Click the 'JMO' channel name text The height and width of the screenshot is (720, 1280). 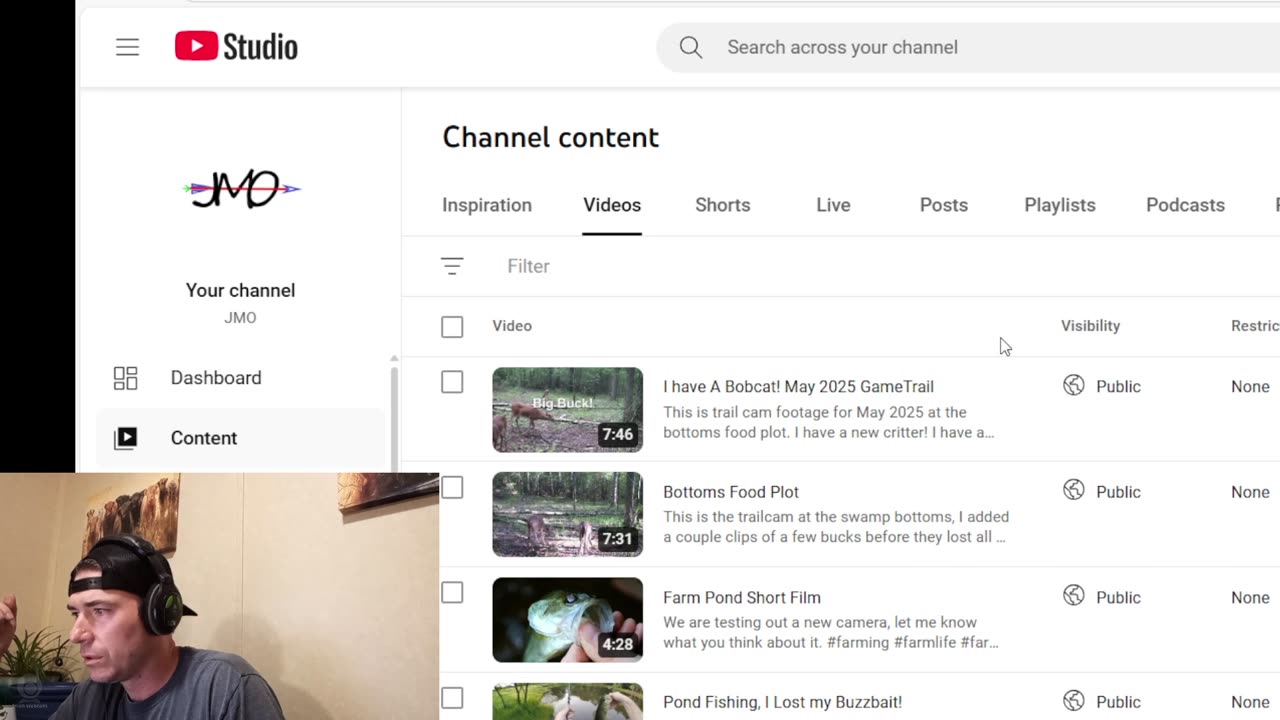tap(240, 318)
